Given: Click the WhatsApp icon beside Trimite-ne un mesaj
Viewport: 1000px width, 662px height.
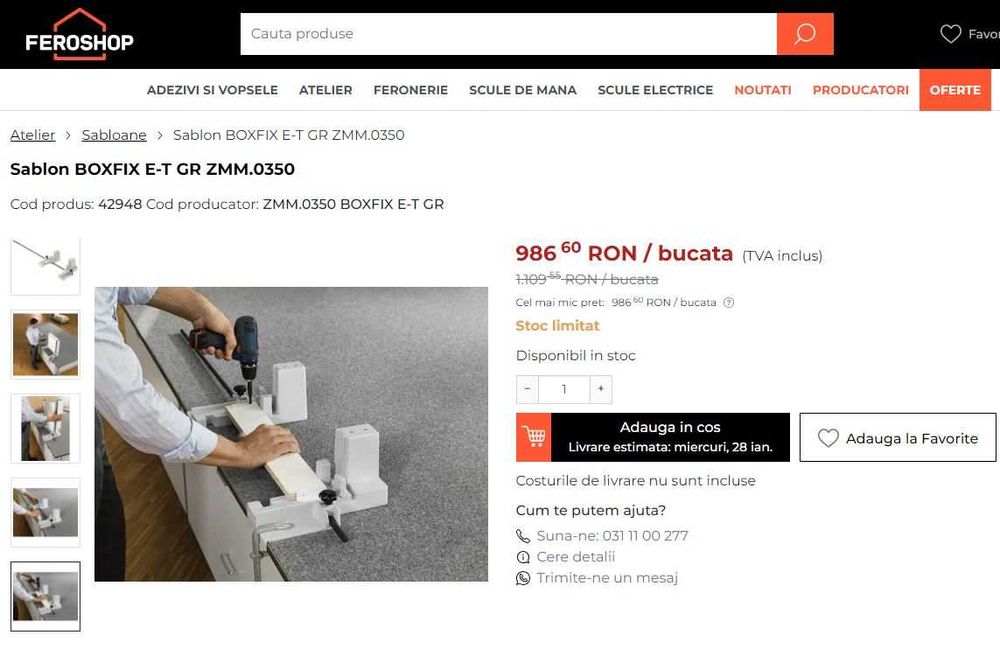Looking at the screenshot, I should (523, 578).
